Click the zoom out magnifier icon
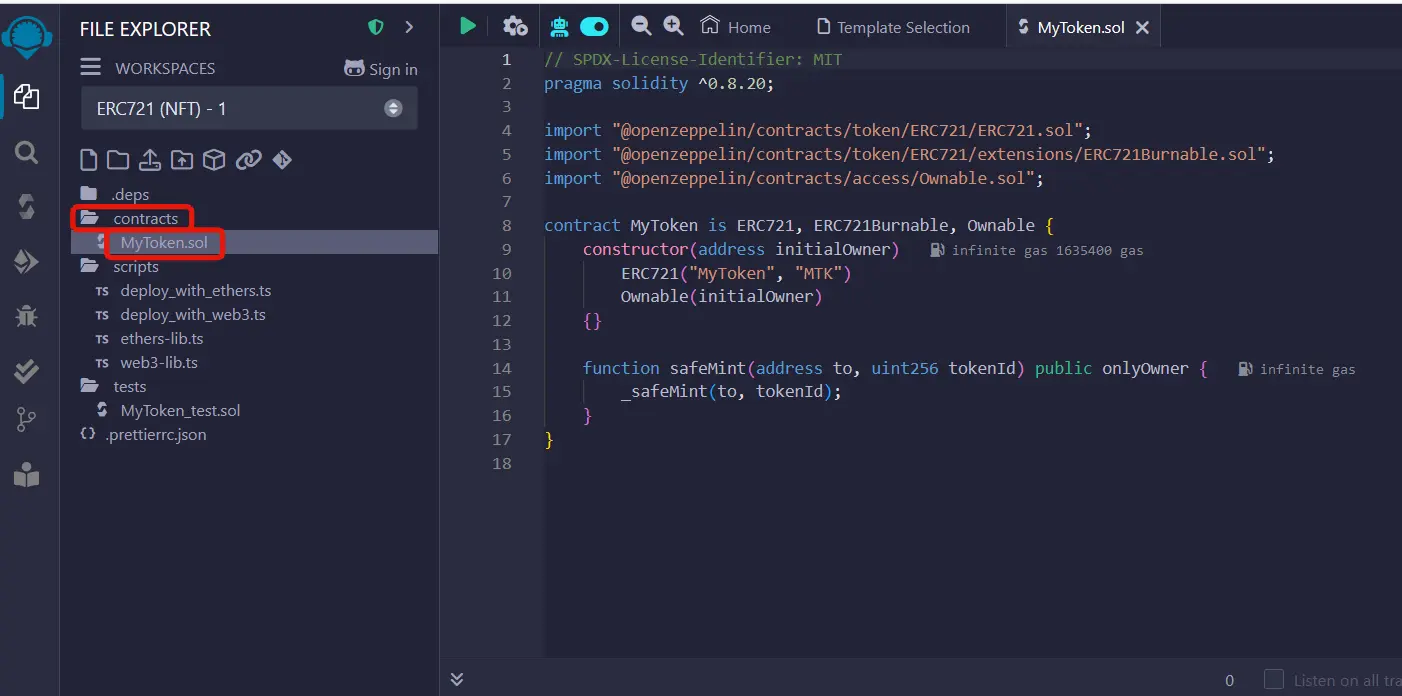Screen dimensions: 1402x696 641,26
